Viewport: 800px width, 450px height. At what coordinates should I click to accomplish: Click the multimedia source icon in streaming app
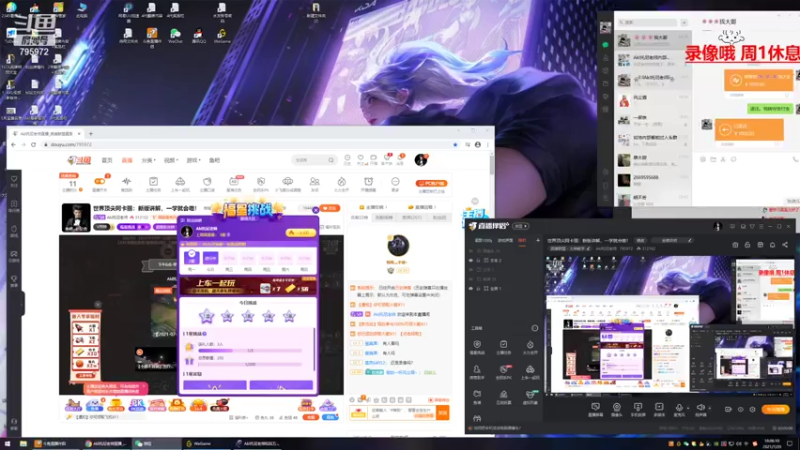(659, 407)
